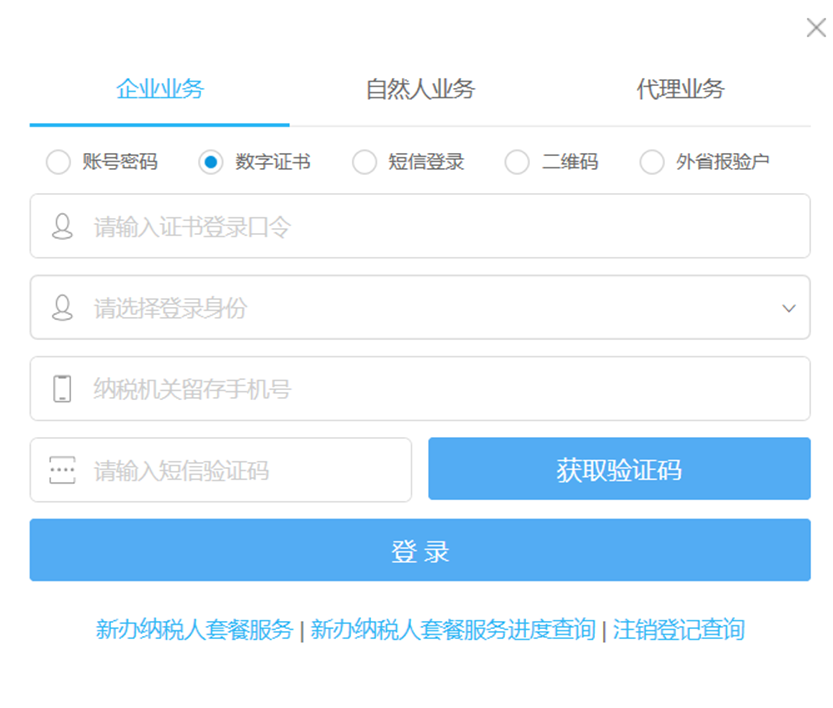
Task: Click the 登录 button
Action: tap(420, 550)
